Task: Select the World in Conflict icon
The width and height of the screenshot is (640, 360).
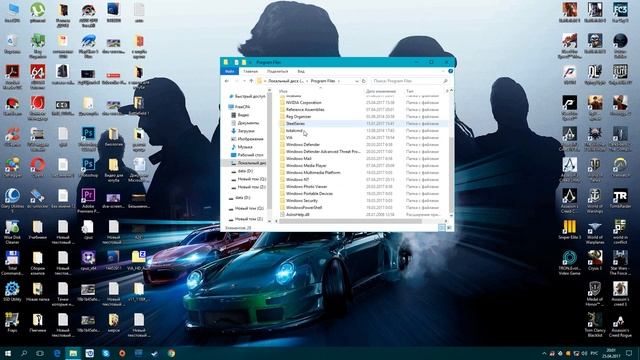Action: click(x=620, y=231)
